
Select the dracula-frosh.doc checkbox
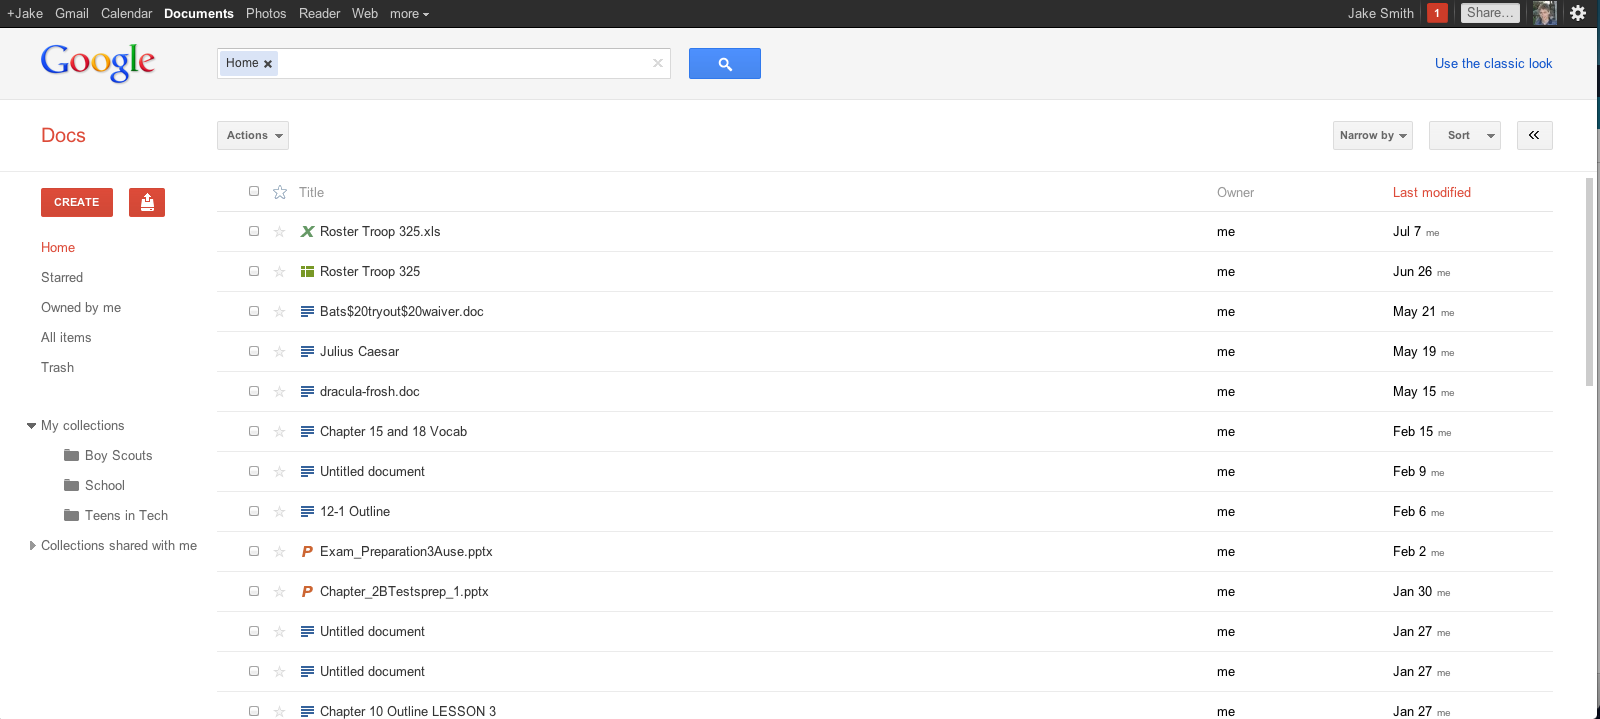(254, 391)
